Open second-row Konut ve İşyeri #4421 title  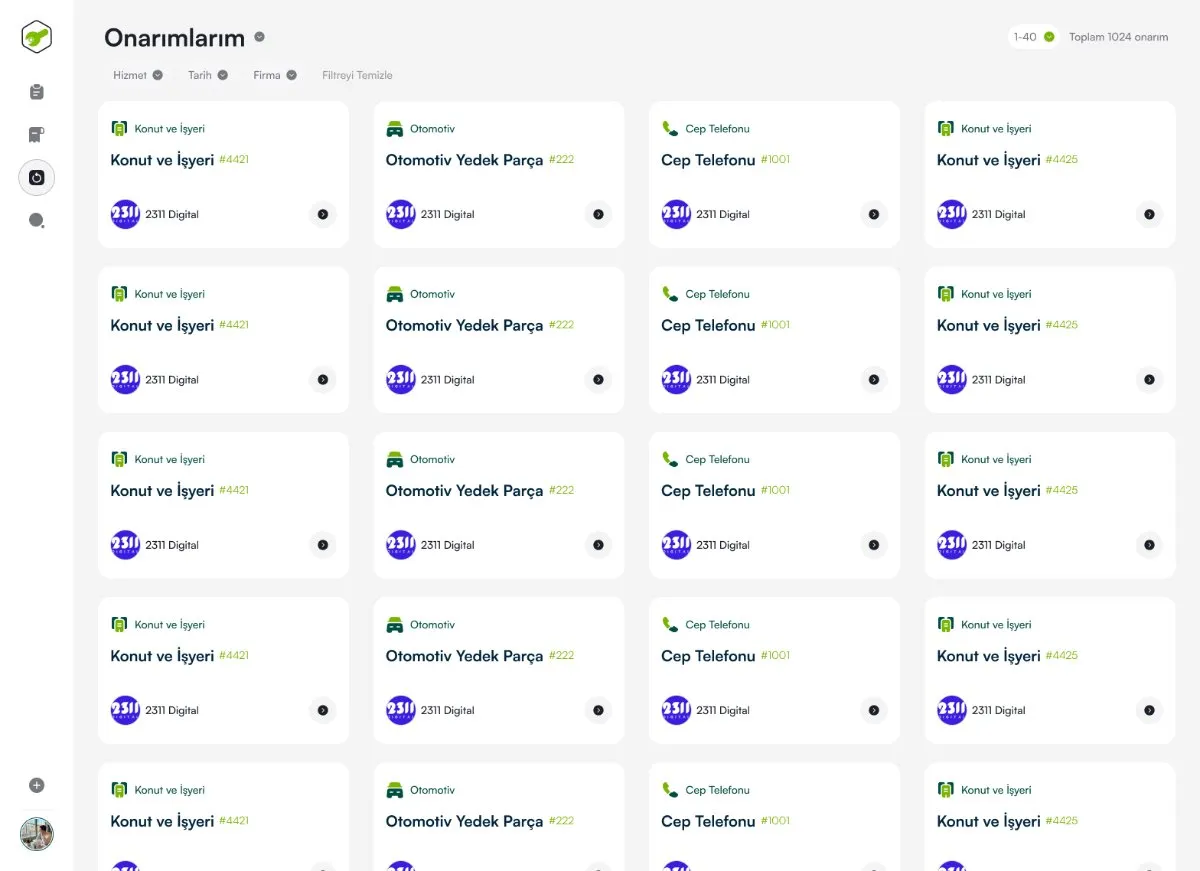pyautogui.click(x=162, y=326)
